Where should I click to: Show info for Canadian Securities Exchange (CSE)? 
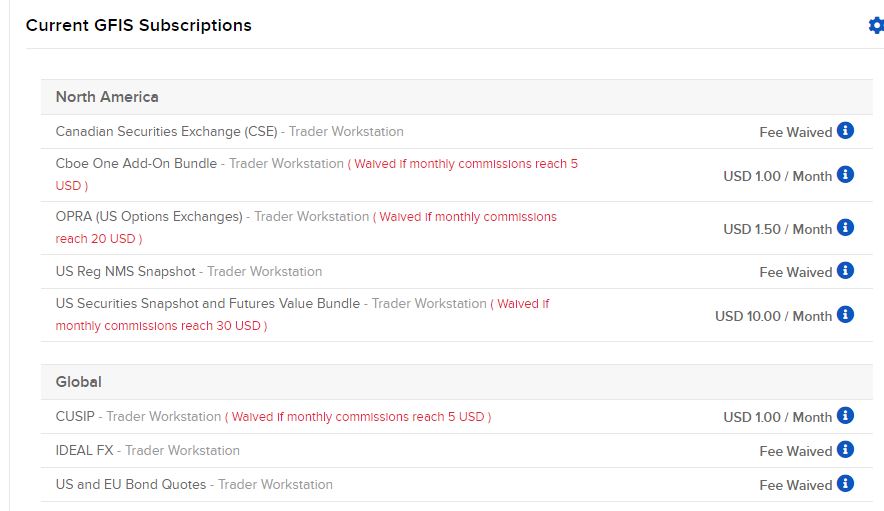pos(845,130)
